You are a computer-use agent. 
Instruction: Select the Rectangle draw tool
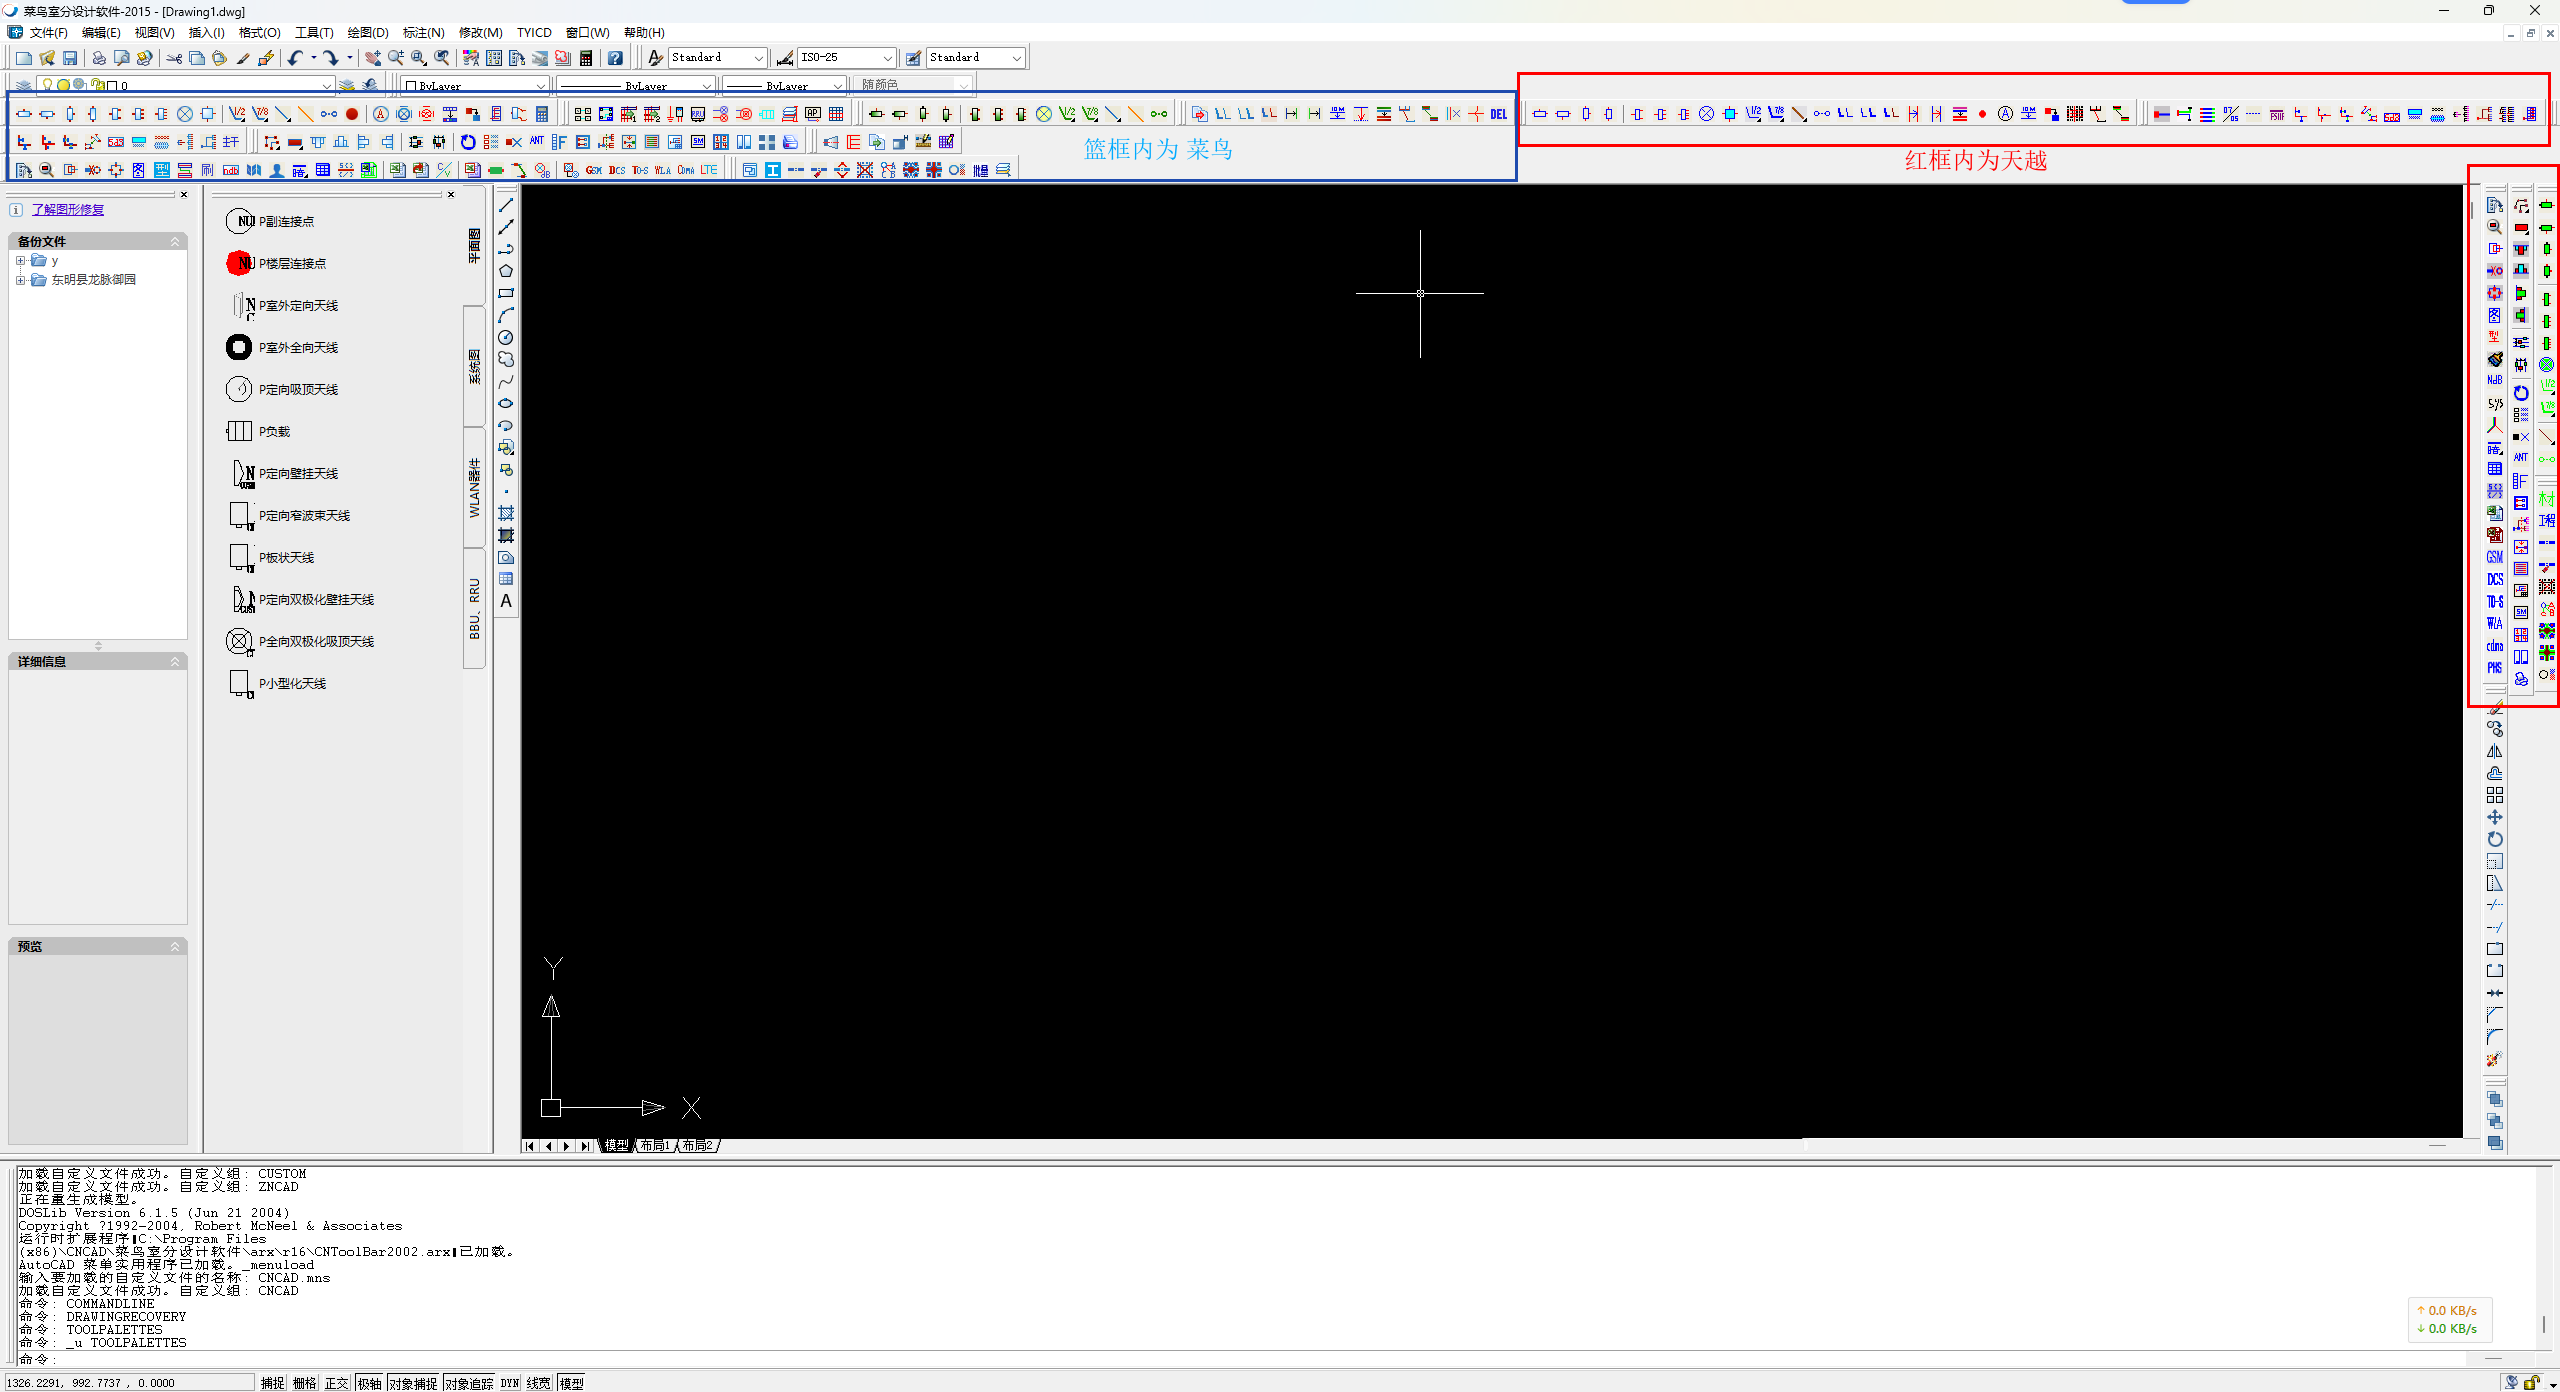coord(506,293)
